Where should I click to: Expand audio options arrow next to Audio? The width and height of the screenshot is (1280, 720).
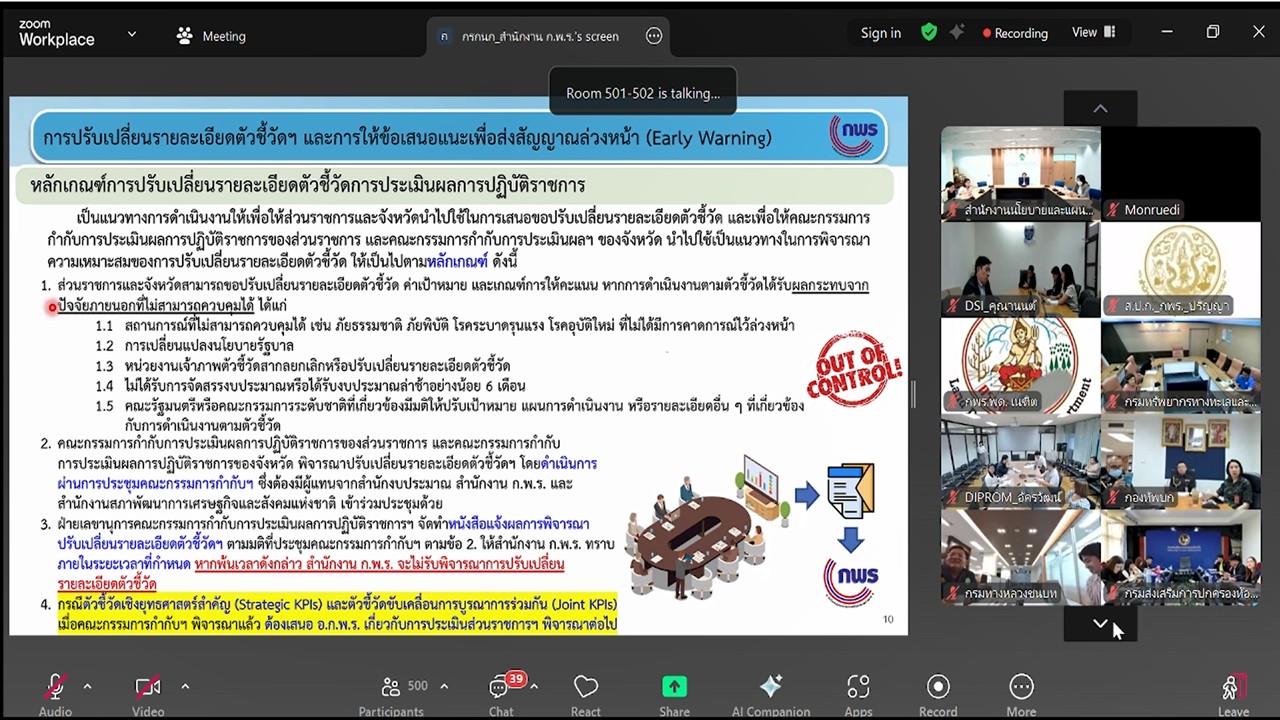pyautogui.click(x=87, y=686)
